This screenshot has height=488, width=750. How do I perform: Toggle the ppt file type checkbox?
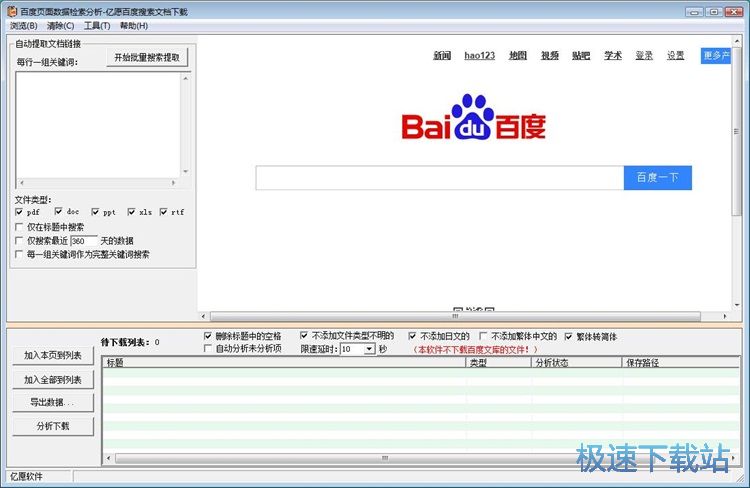click(95, 212)
